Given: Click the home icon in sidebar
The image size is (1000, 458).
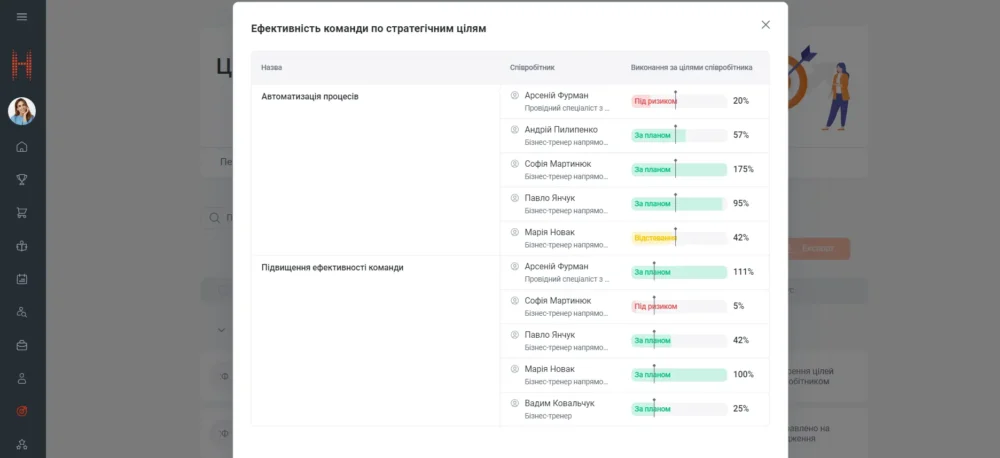Looking at the screenshot, I should [22, 147].
